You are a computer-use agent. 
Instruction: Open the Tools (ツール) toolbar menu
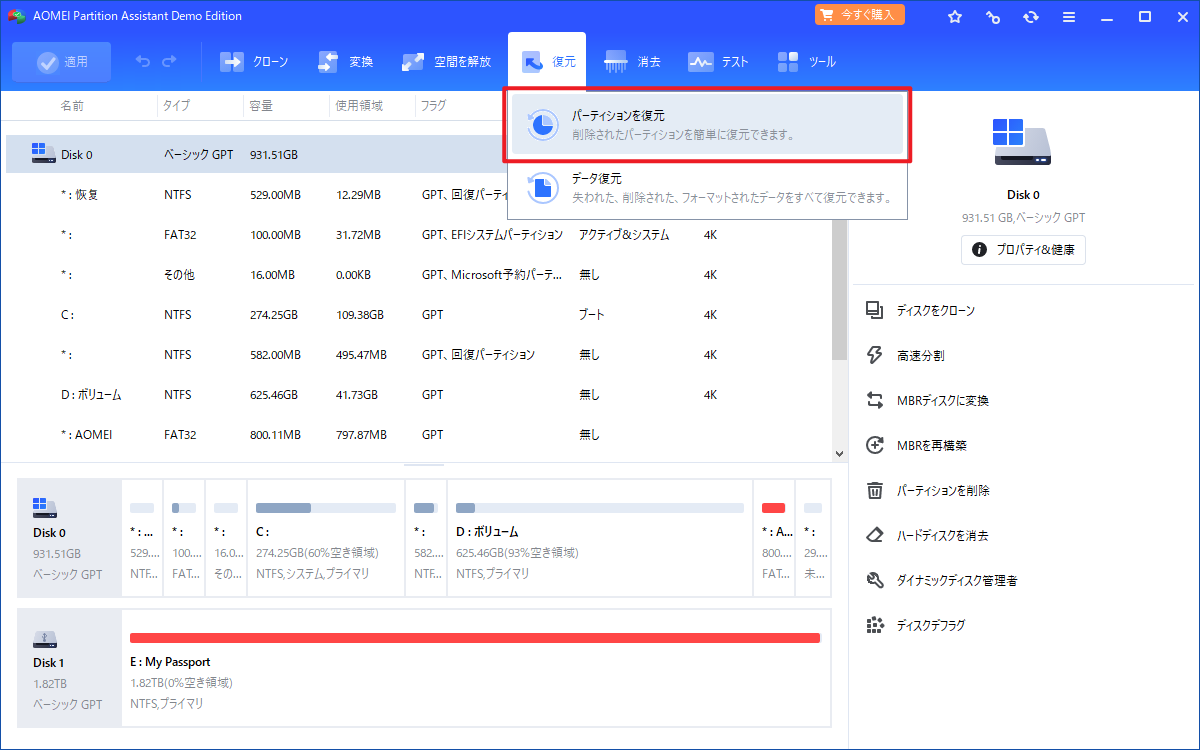click(x=806, y=62)
